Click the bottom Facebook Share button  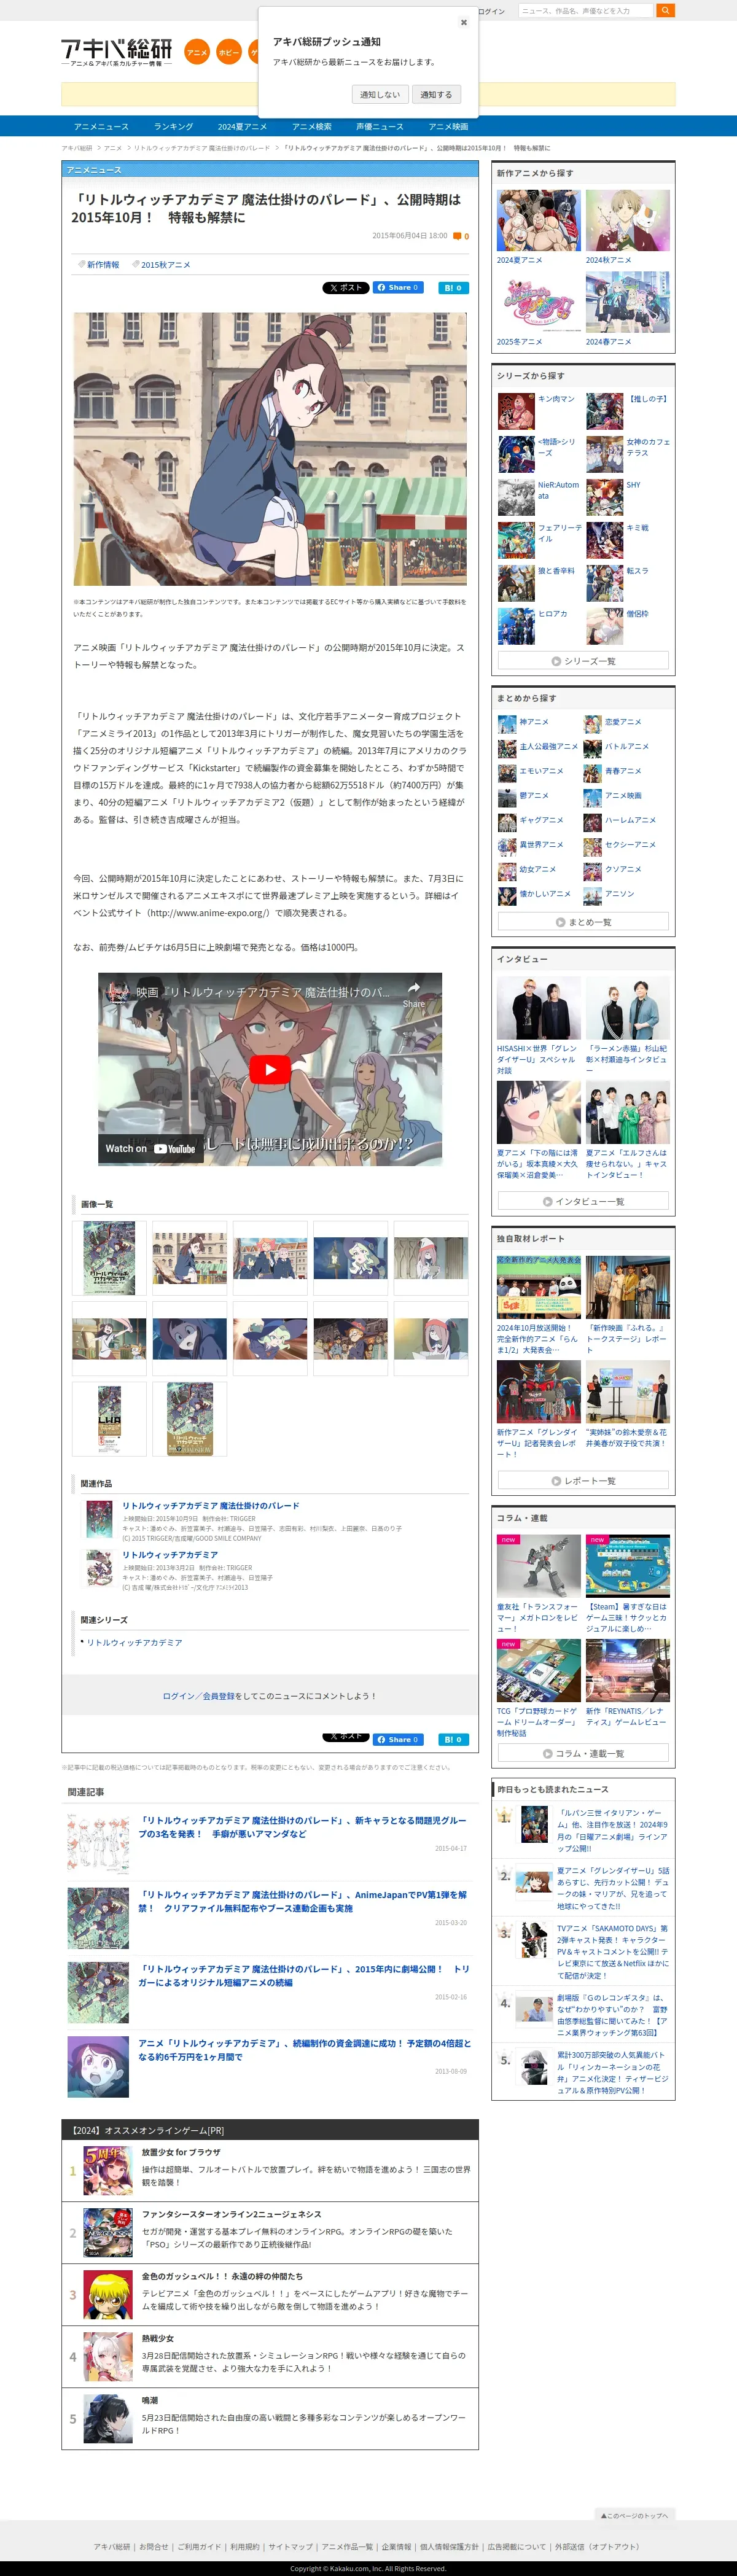tap(398, 1740)
